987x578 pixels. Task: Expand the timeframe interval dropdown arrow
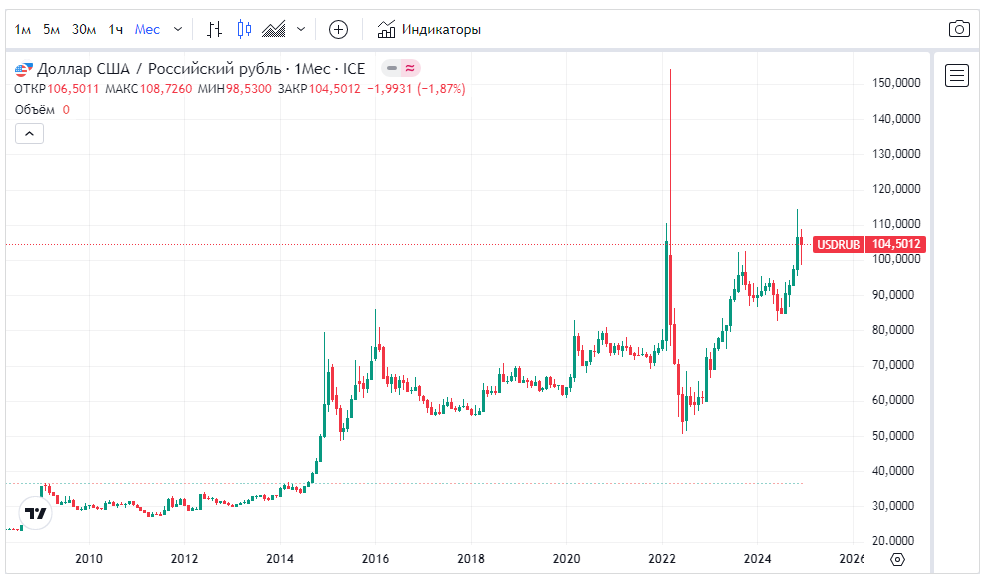coord(178,29)
